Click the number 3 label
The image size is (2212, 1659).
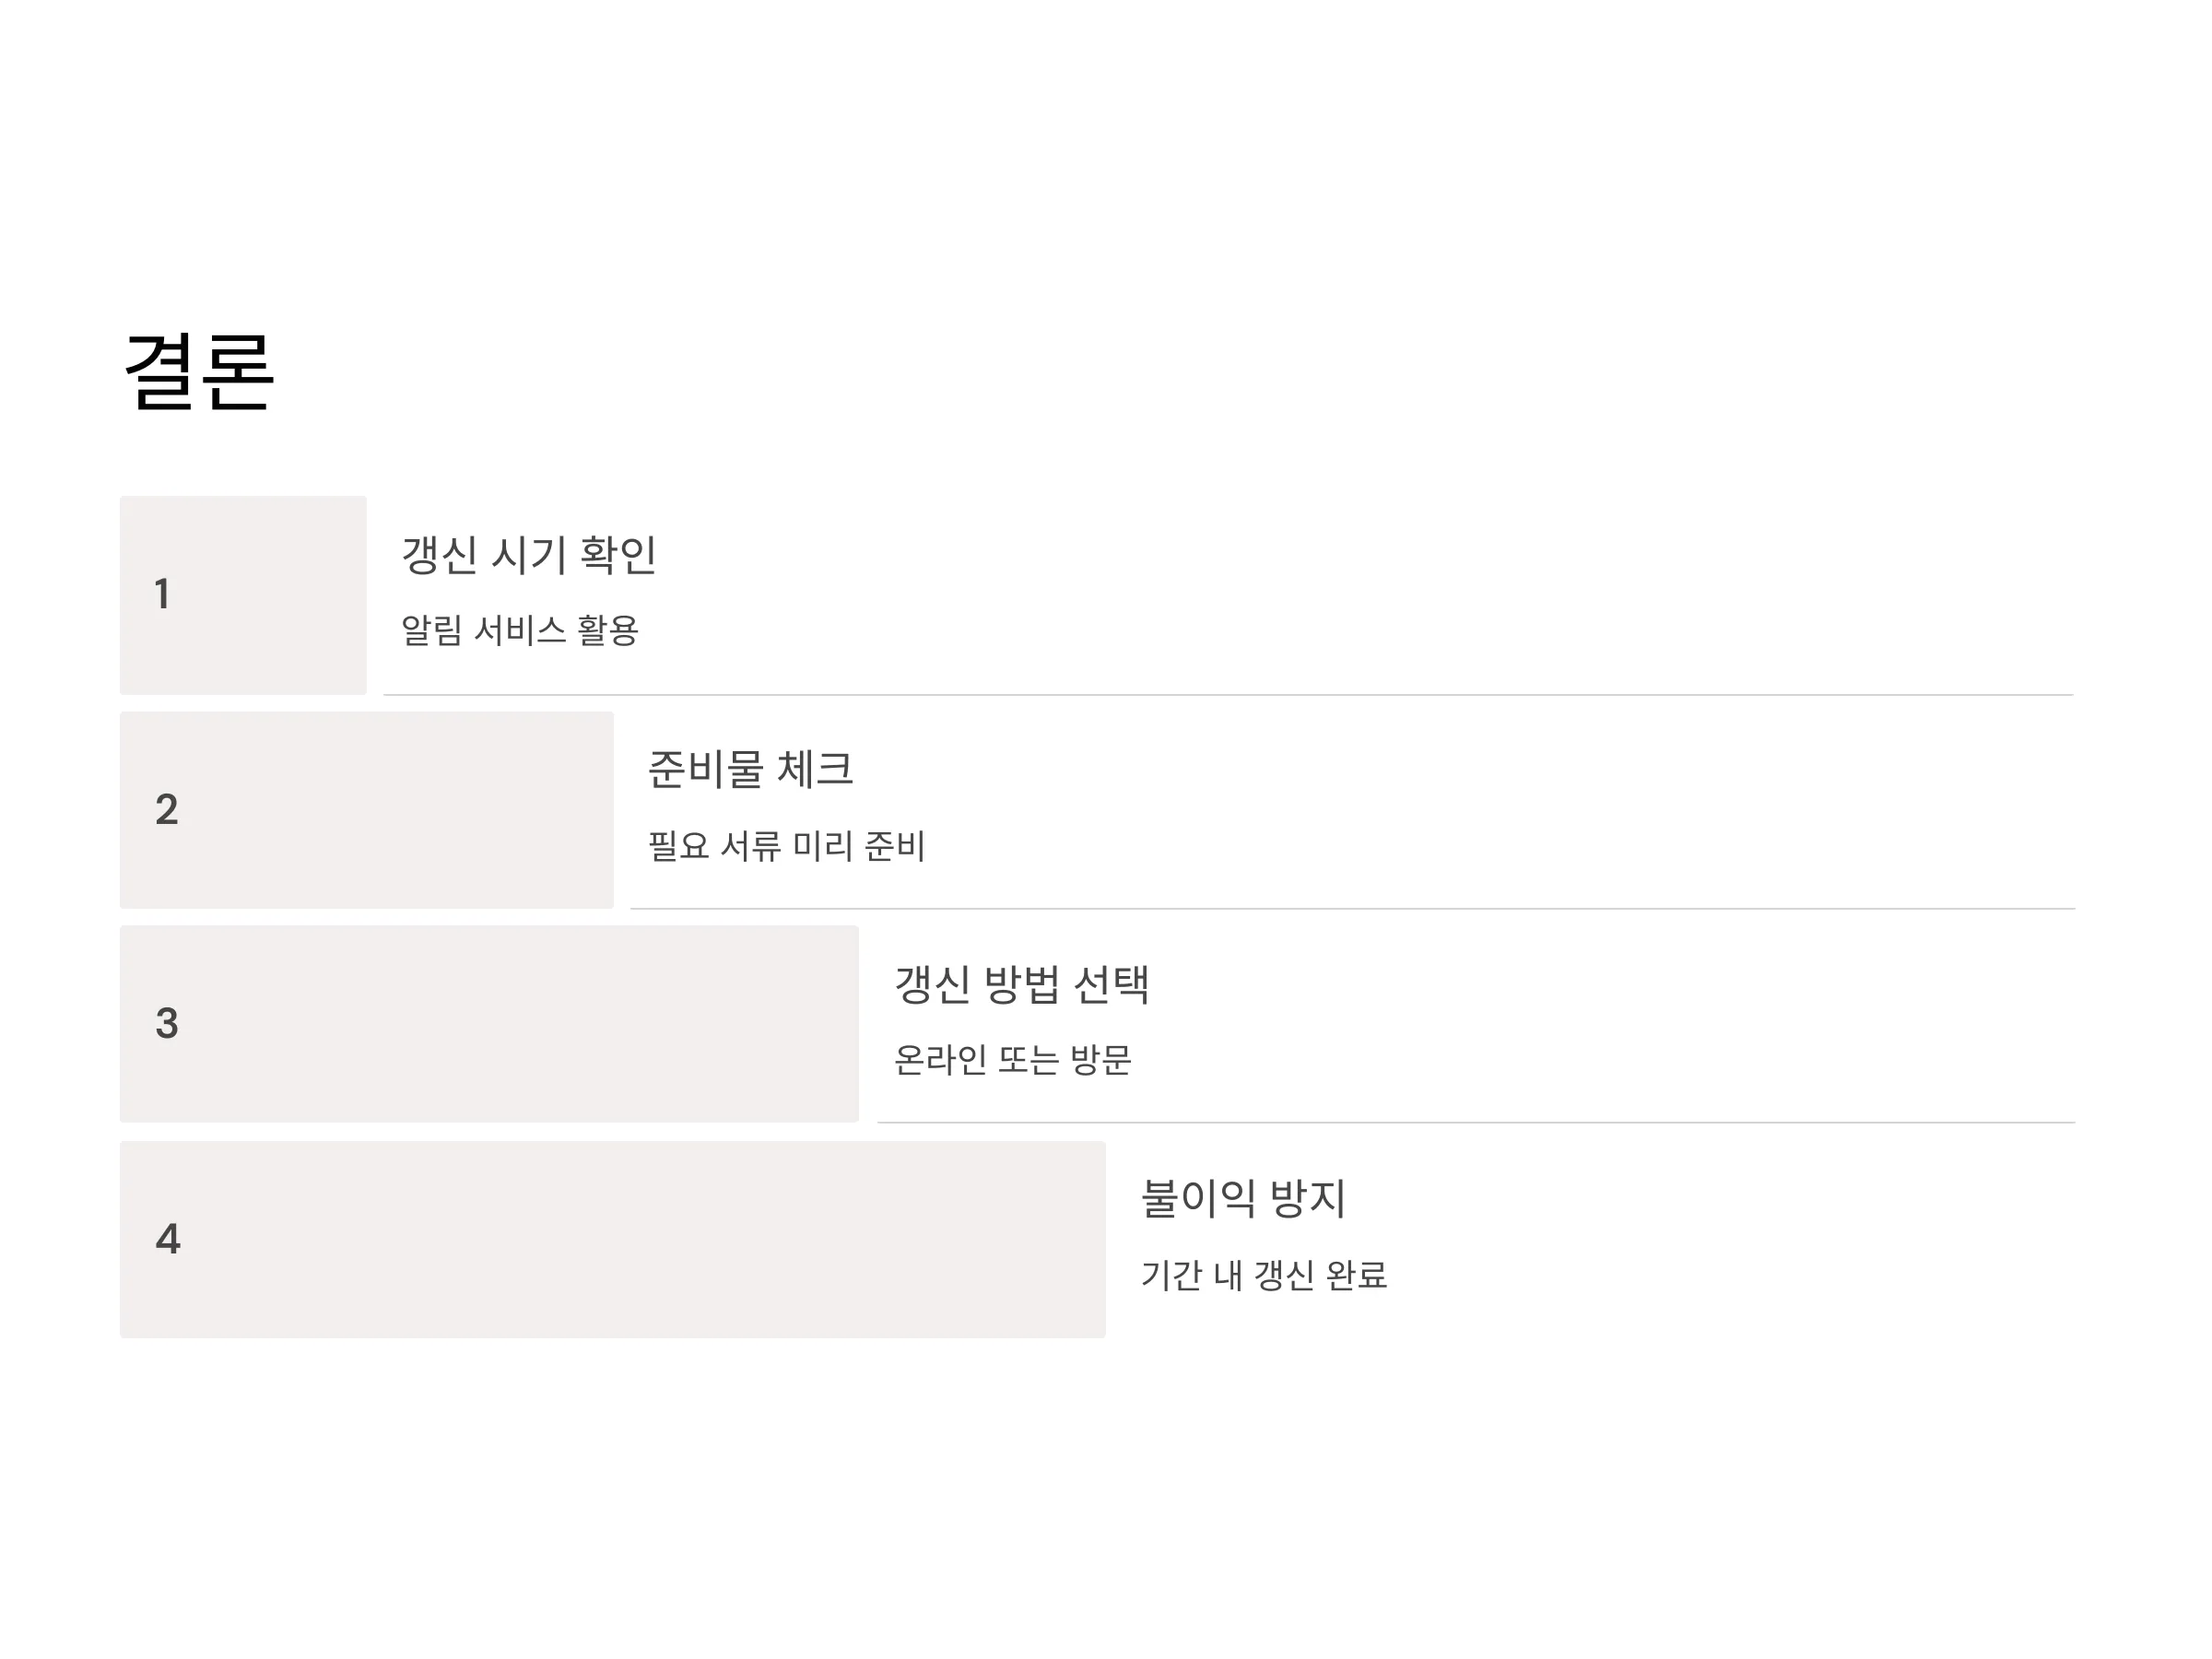click(167, 1023)
